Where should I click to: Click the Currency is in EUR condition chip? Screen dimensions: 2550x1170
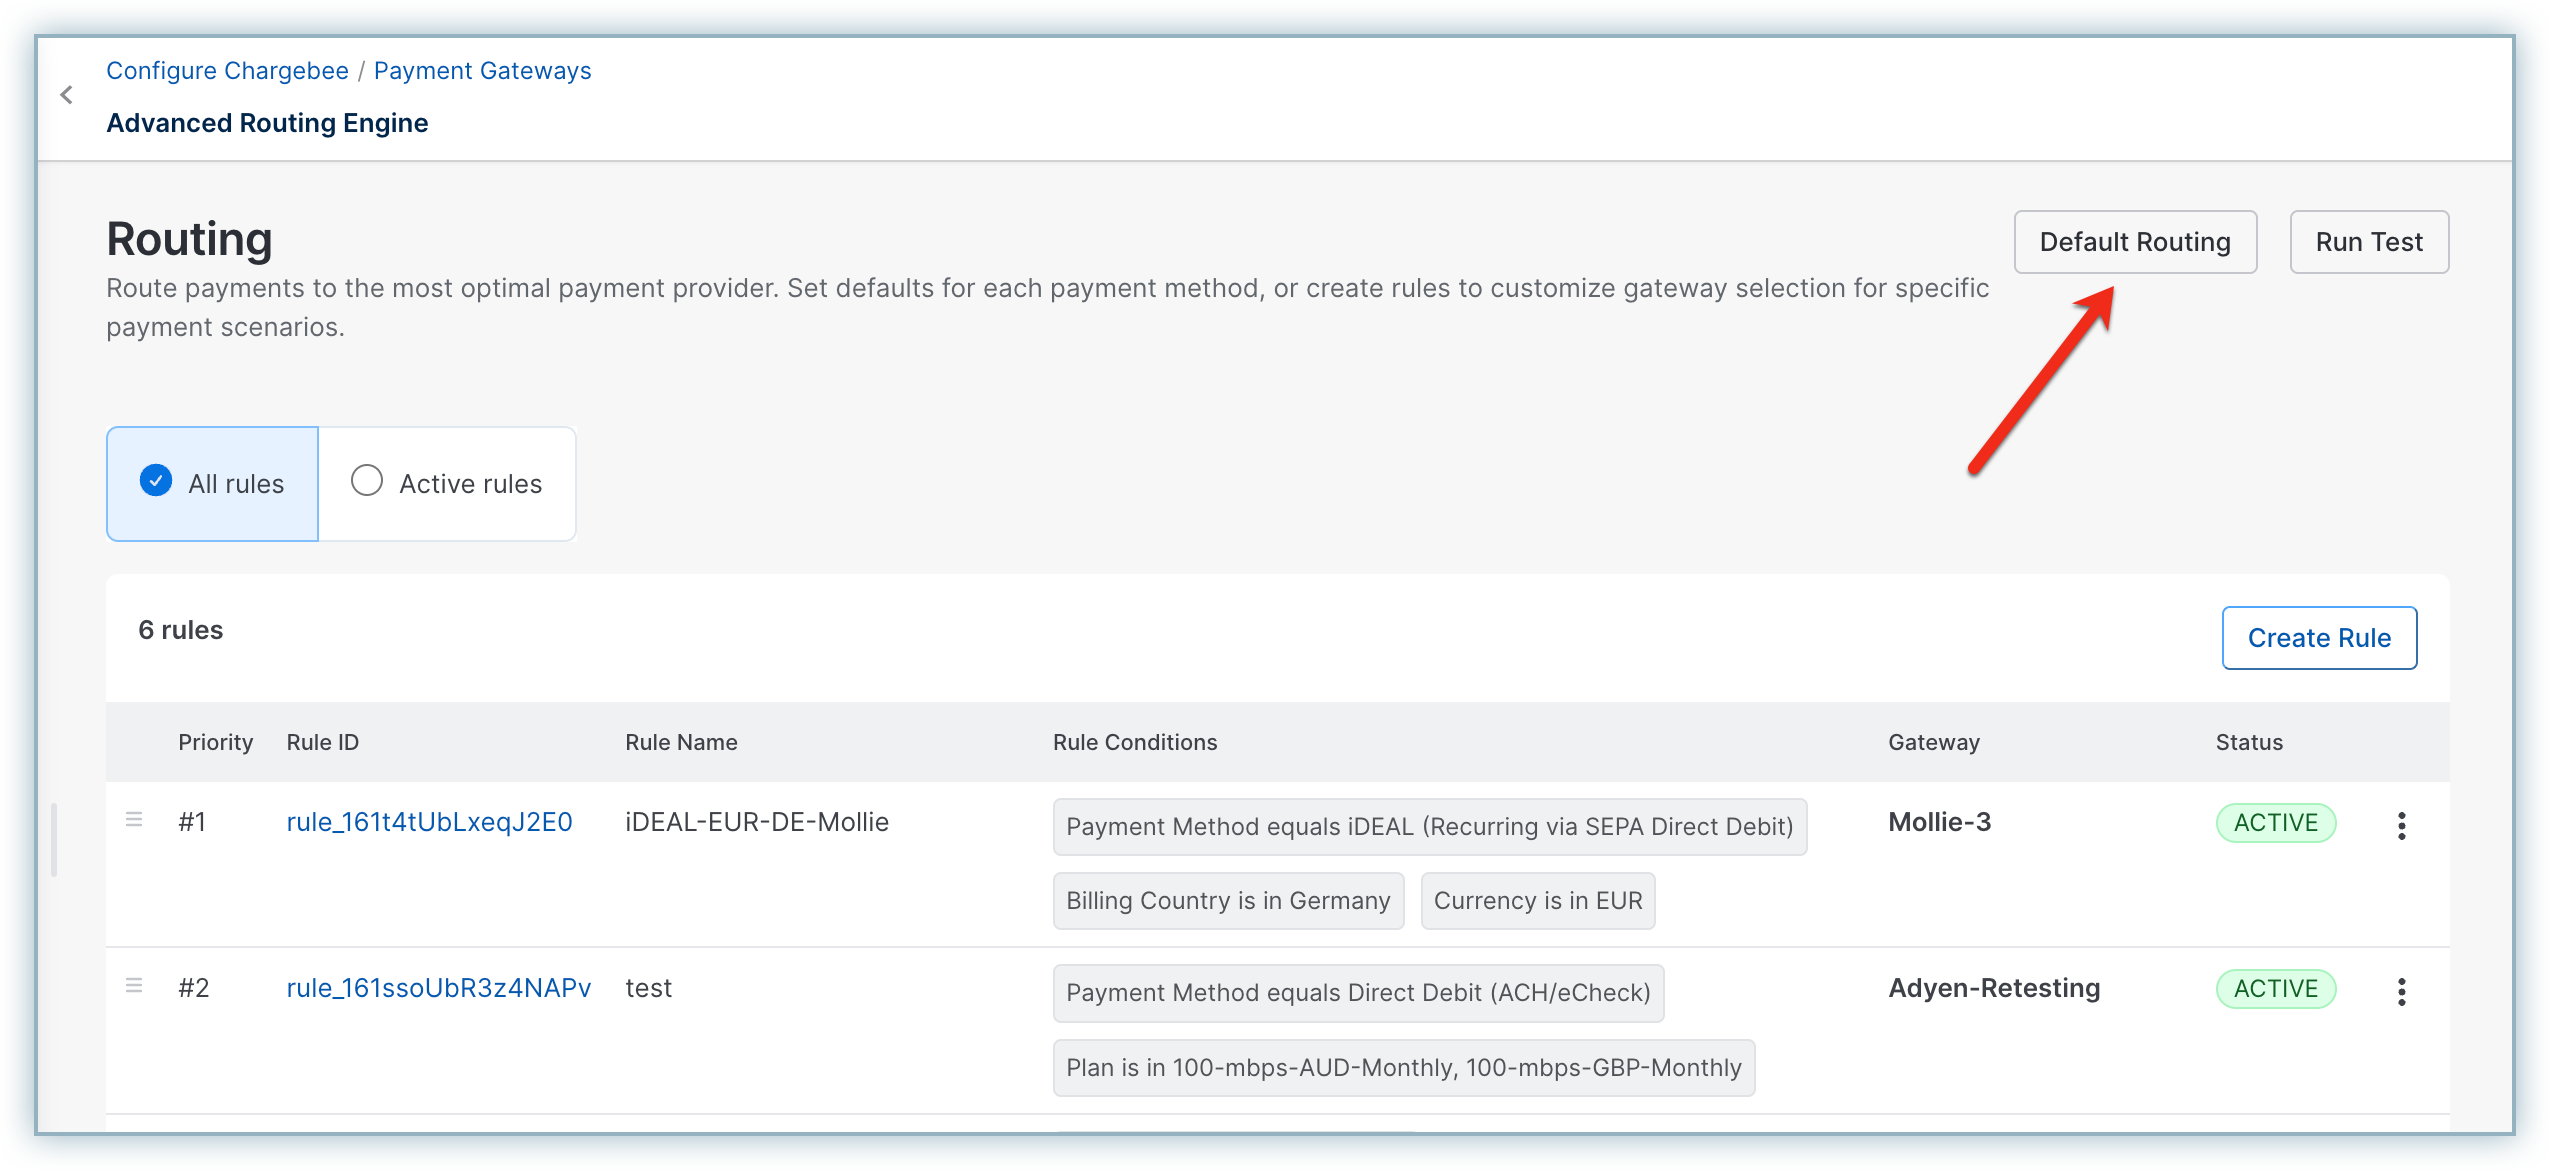pos(1537,901)
